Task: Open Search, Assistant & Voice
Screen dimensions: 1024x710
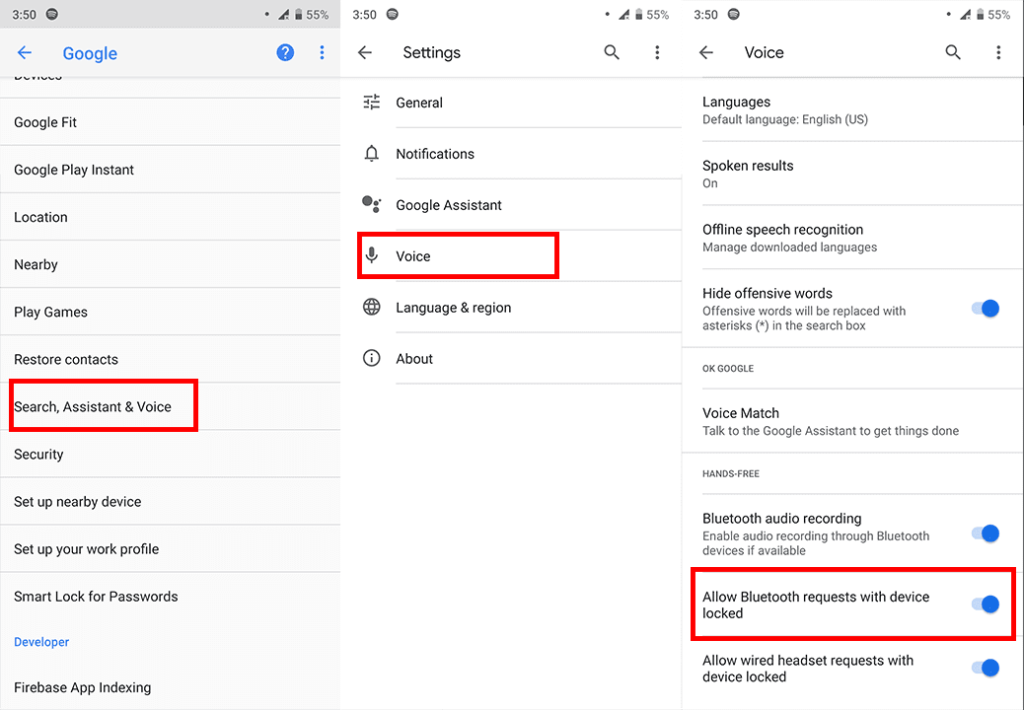Action: tap(170, 406)
